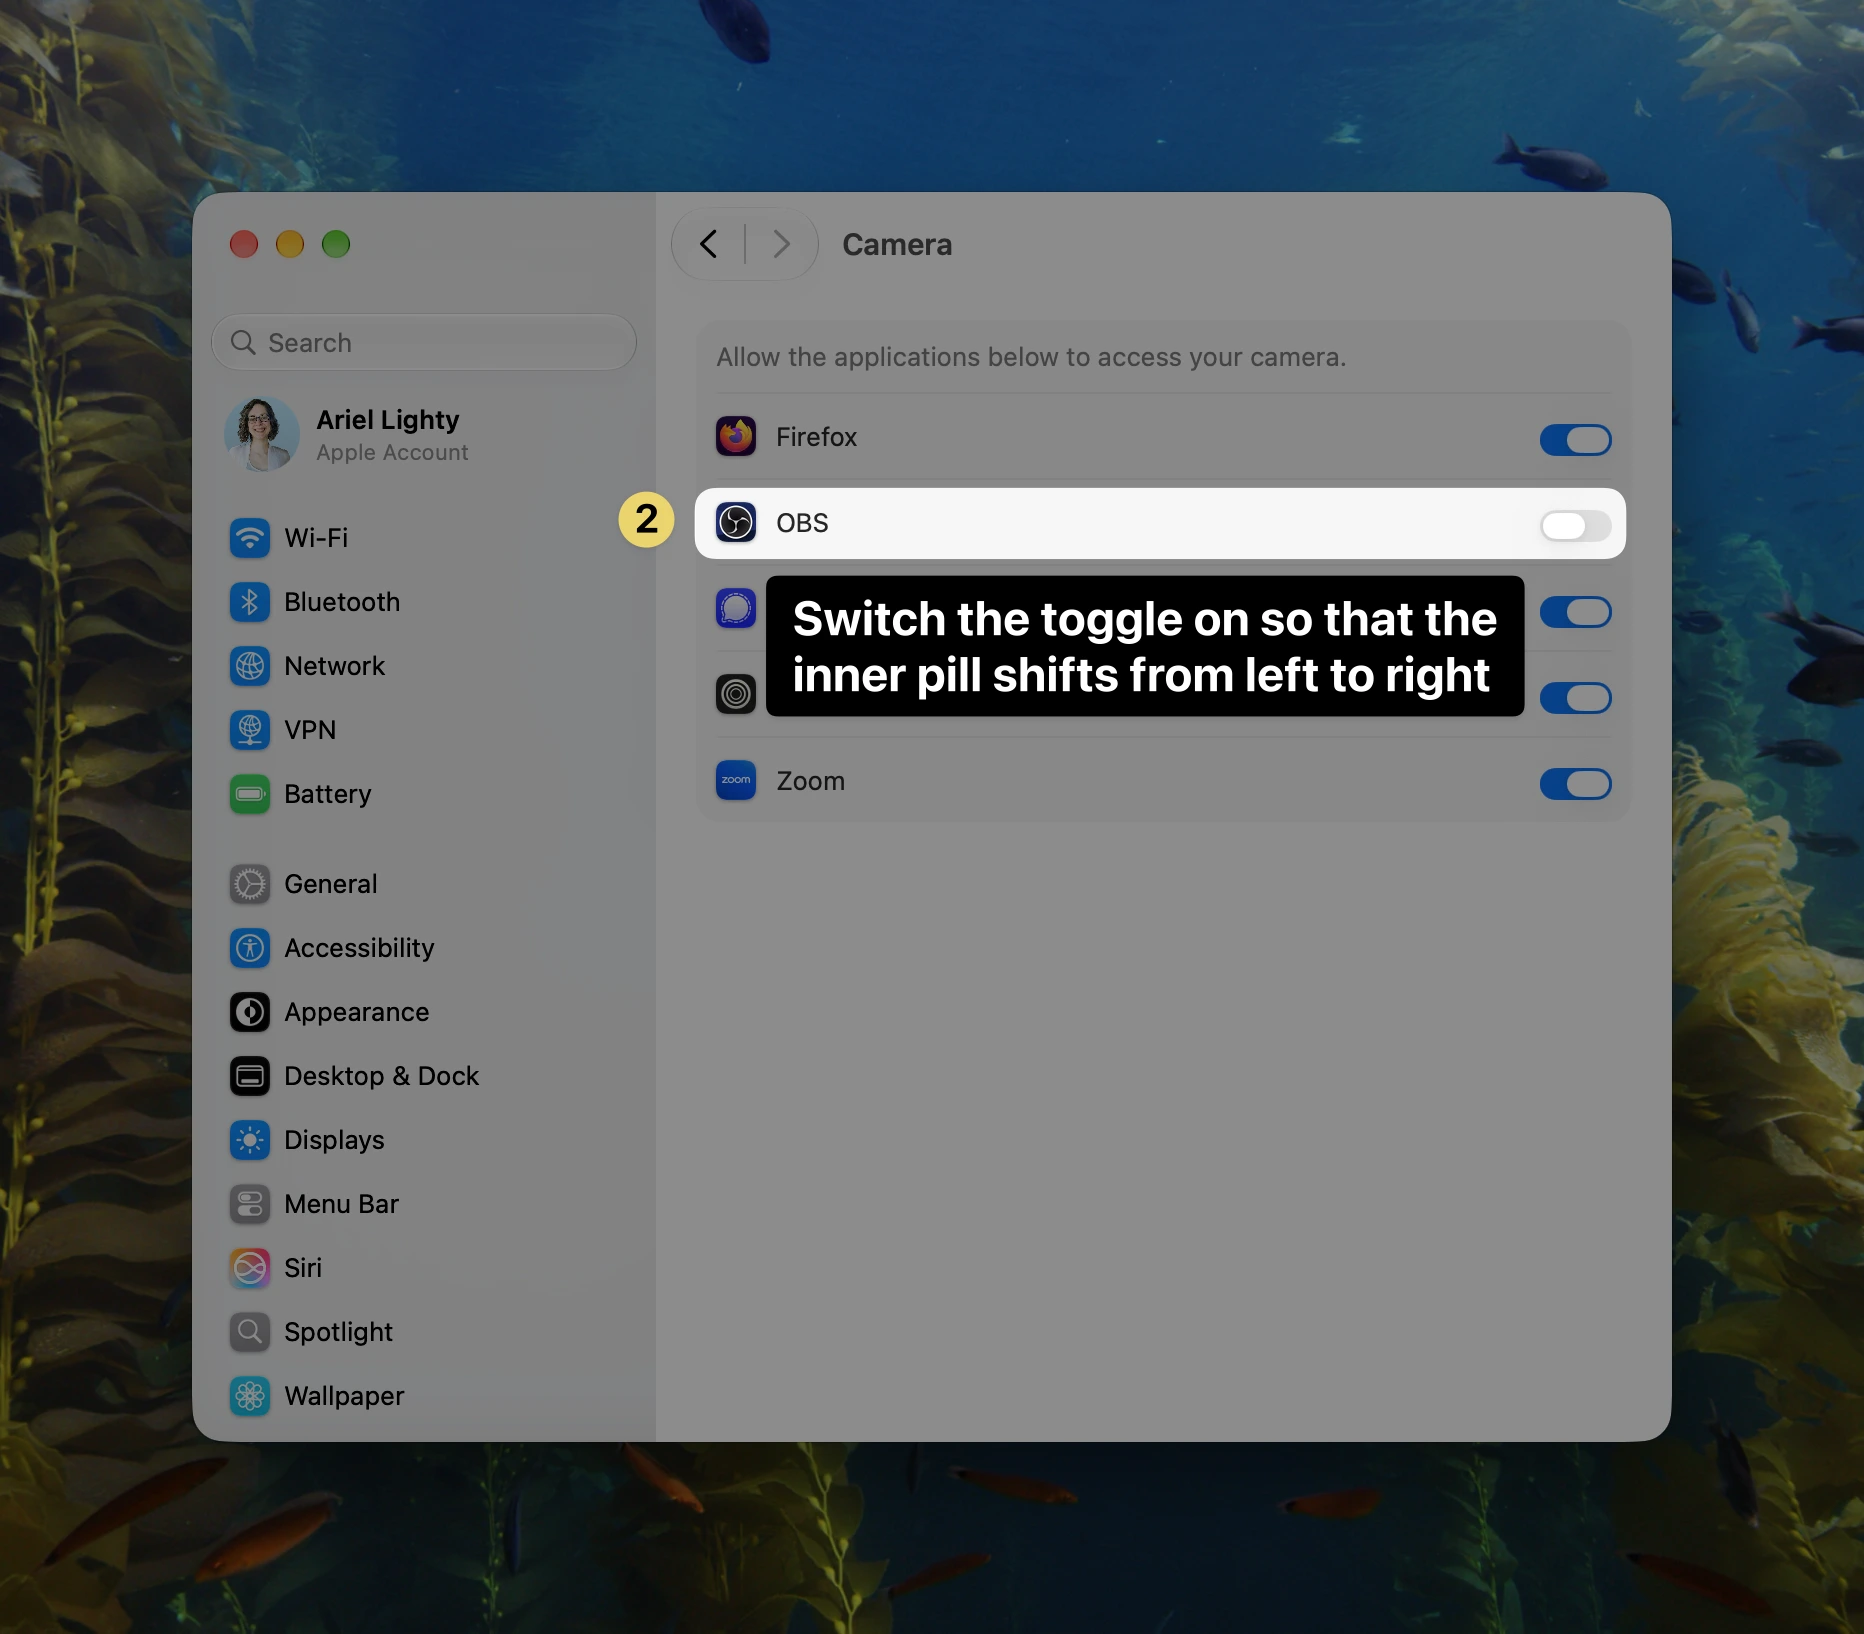
Task: Click the 'OBS' app name
Action: 802,523
